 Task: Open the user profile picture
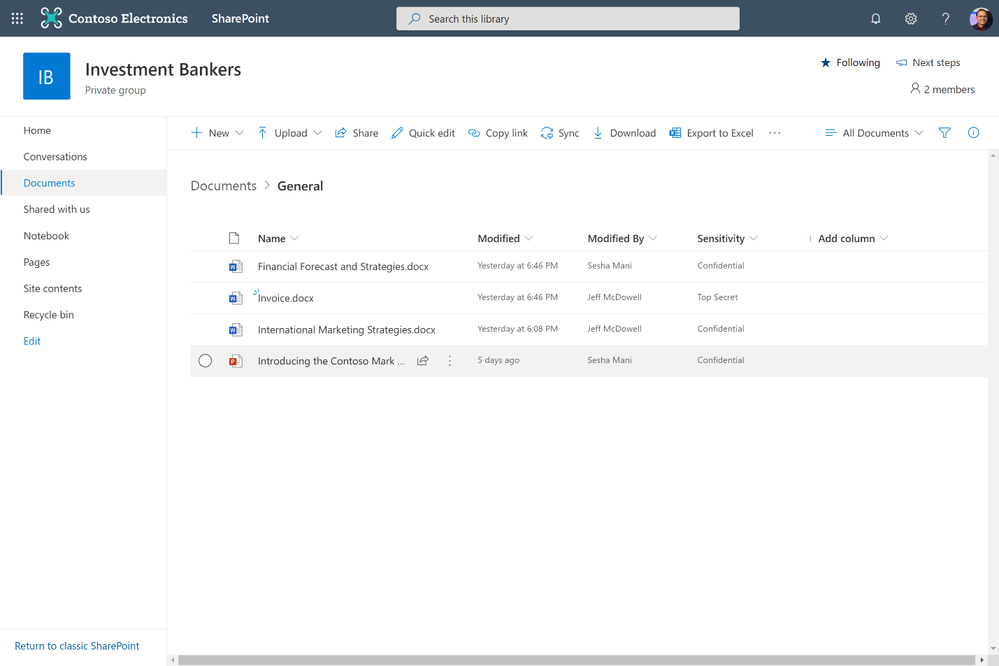981,18
